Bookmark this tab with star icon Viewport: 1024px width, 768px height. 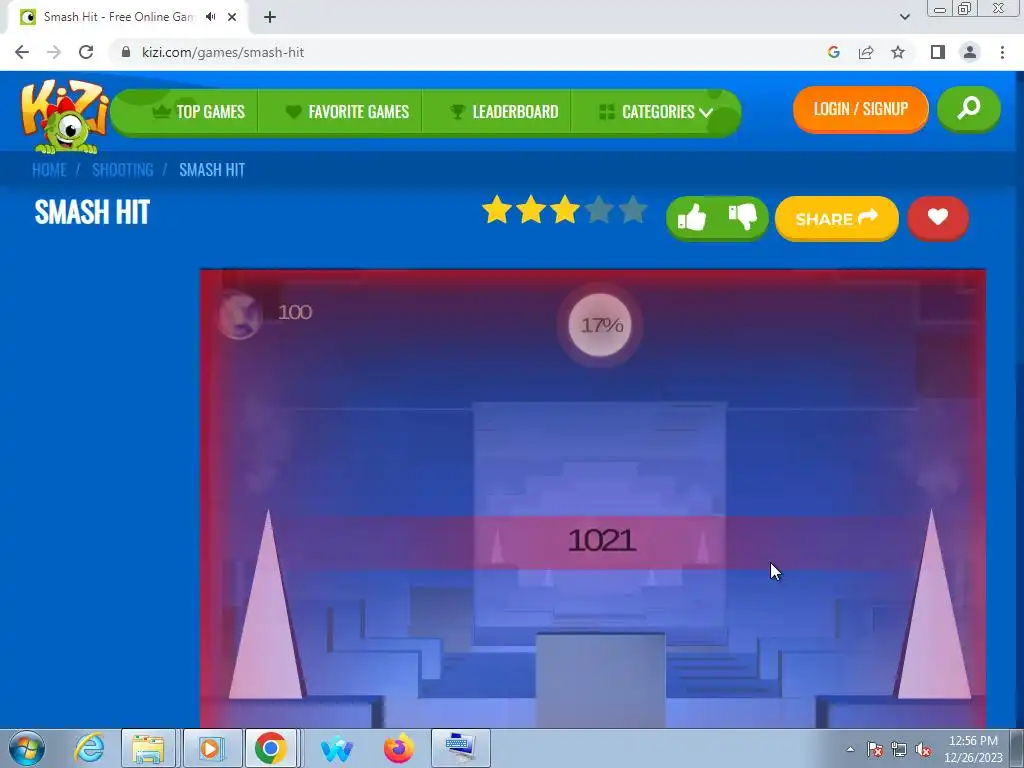coord(898,52)
